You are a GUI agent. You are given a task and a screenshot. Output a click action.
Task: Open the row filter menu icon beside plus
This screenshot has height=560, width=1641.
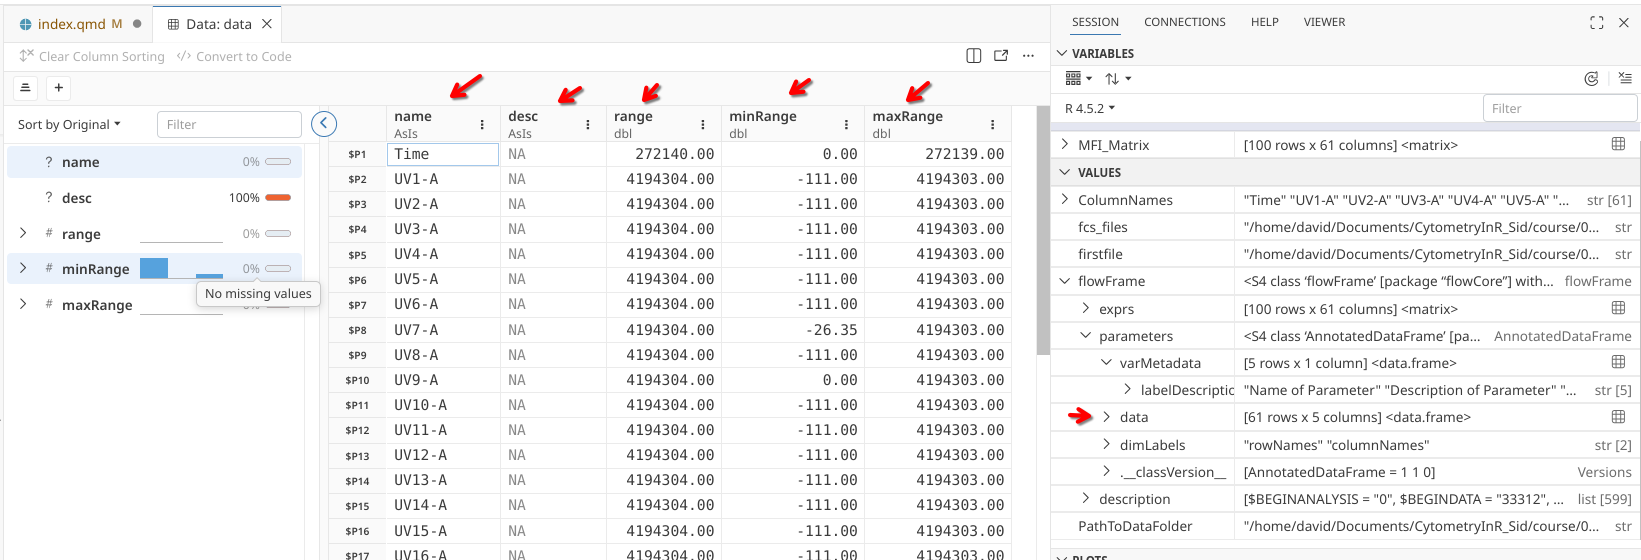point(26,88)
